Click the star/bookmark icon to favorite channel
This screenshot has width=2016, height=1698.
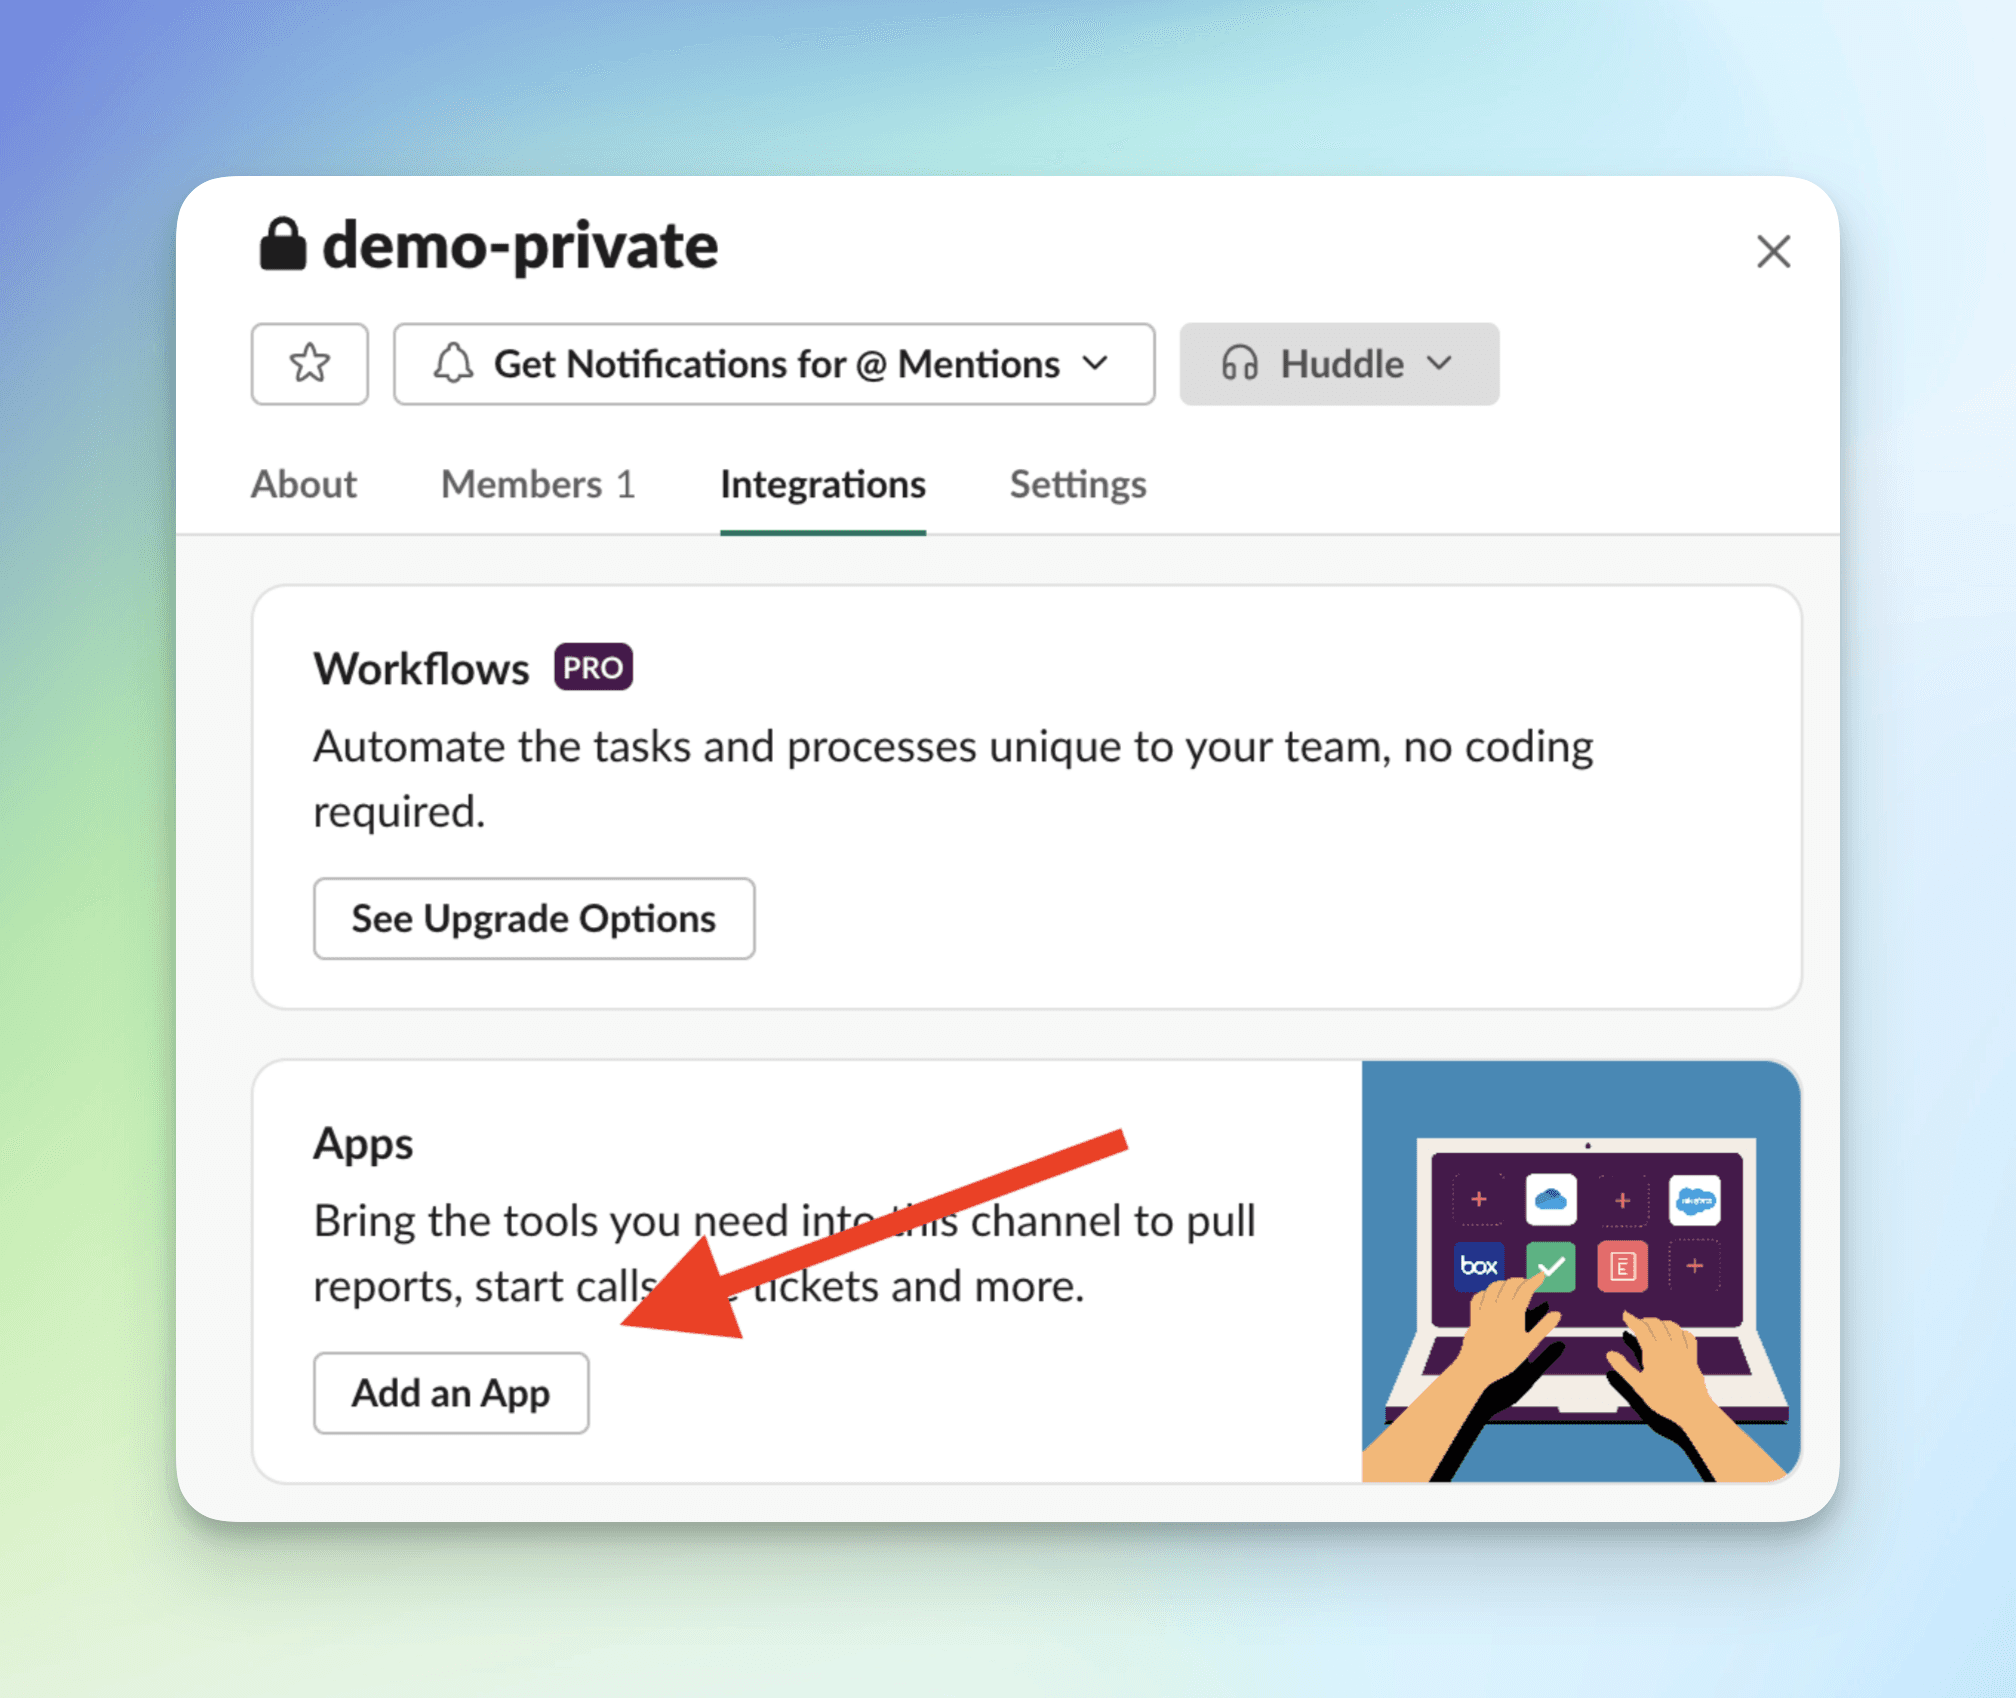point(310,360)
